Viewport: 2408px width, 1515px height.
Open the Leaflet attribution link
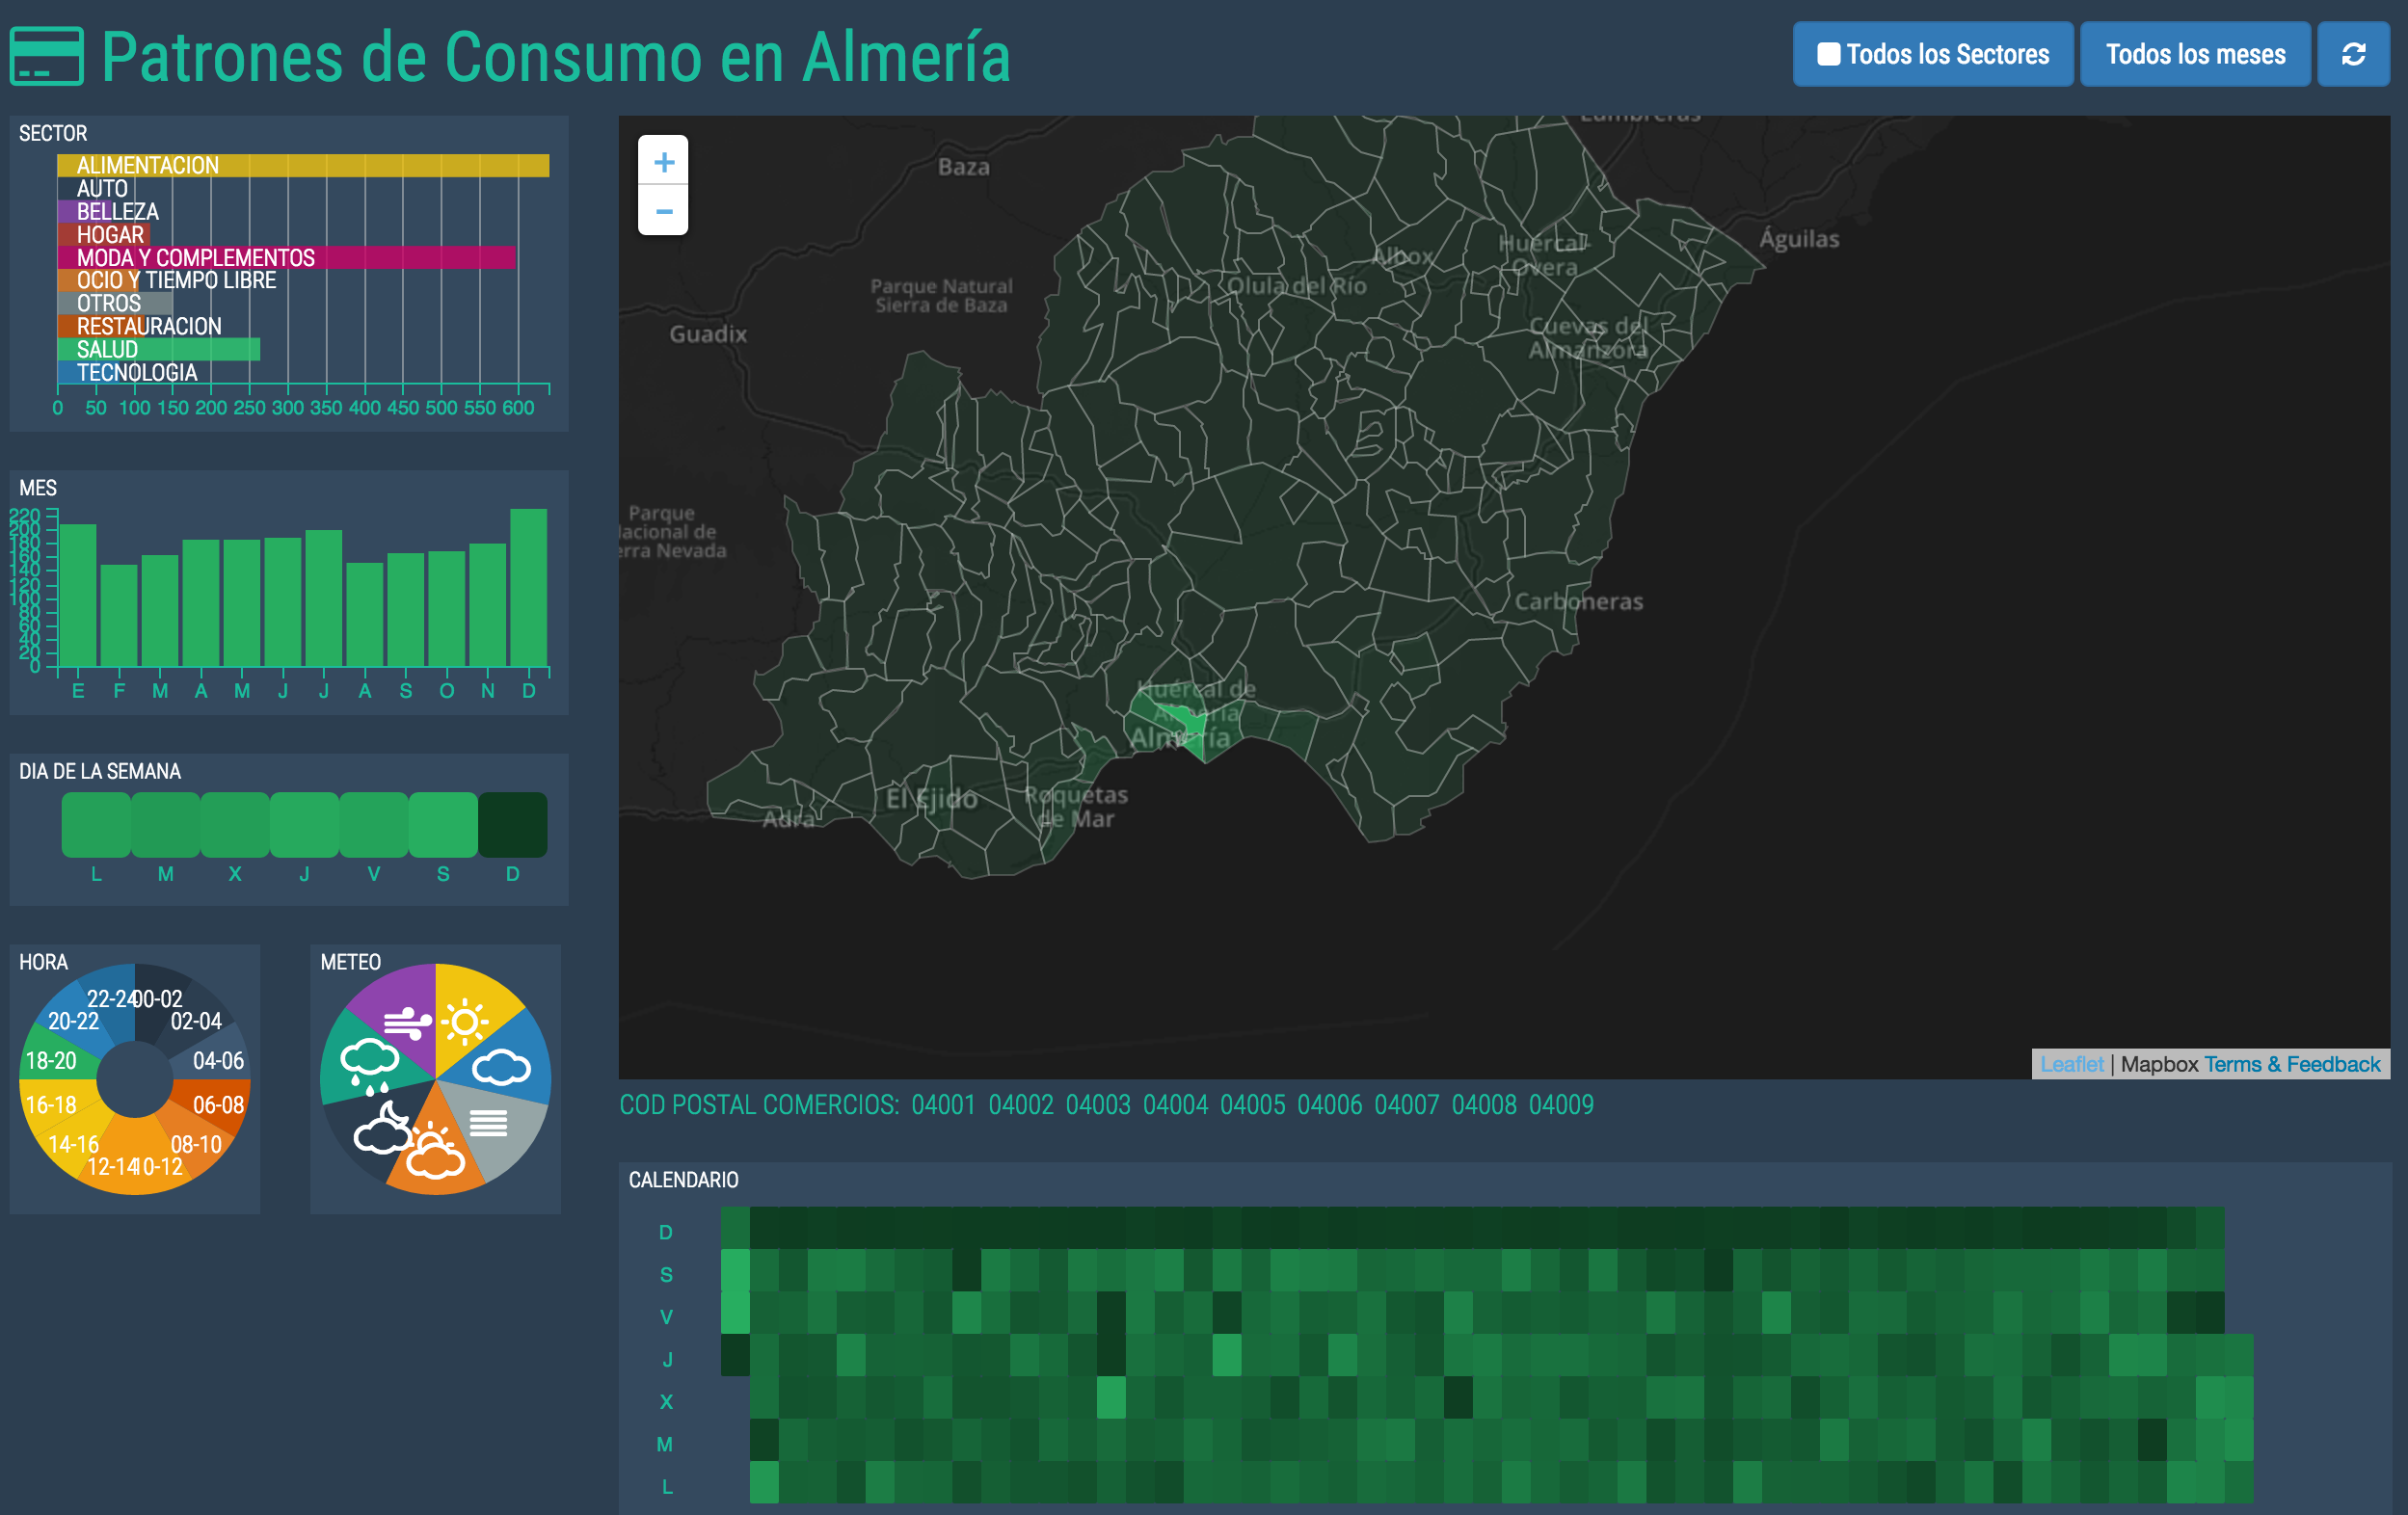(2071, 1064)
